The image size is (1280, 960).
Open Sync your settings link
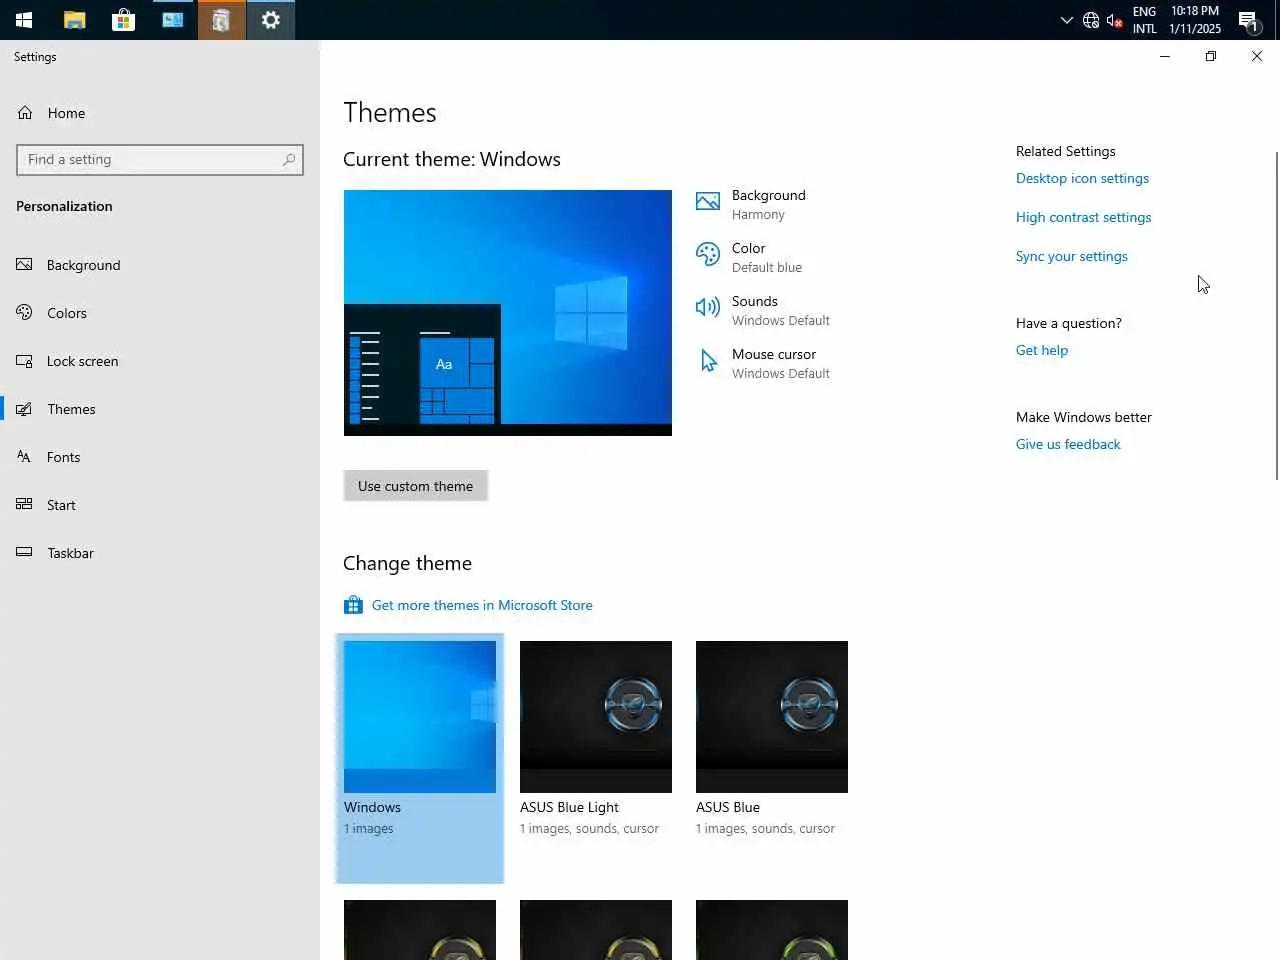(1071, 256)
